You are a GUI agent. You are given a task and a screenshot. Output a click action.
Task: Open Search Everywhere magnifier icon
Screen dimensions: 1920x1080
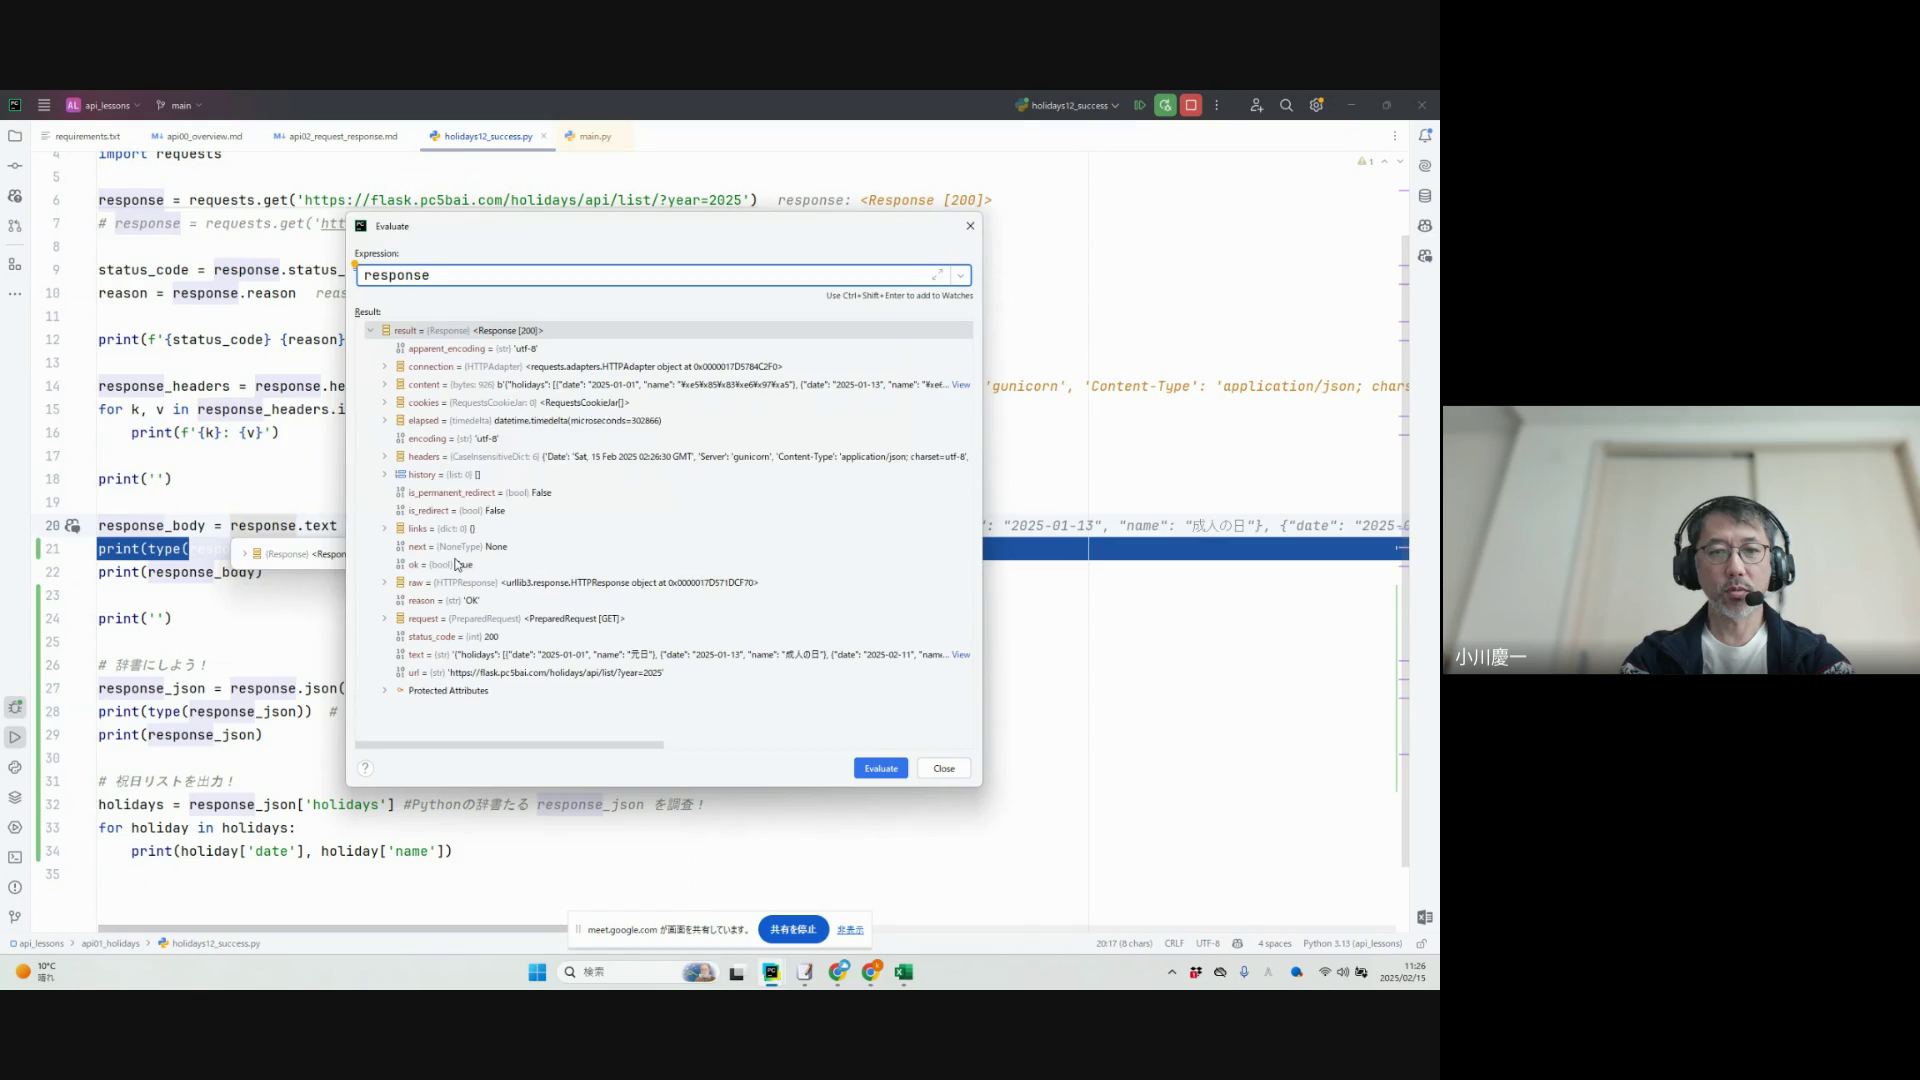click(1286, 105)
